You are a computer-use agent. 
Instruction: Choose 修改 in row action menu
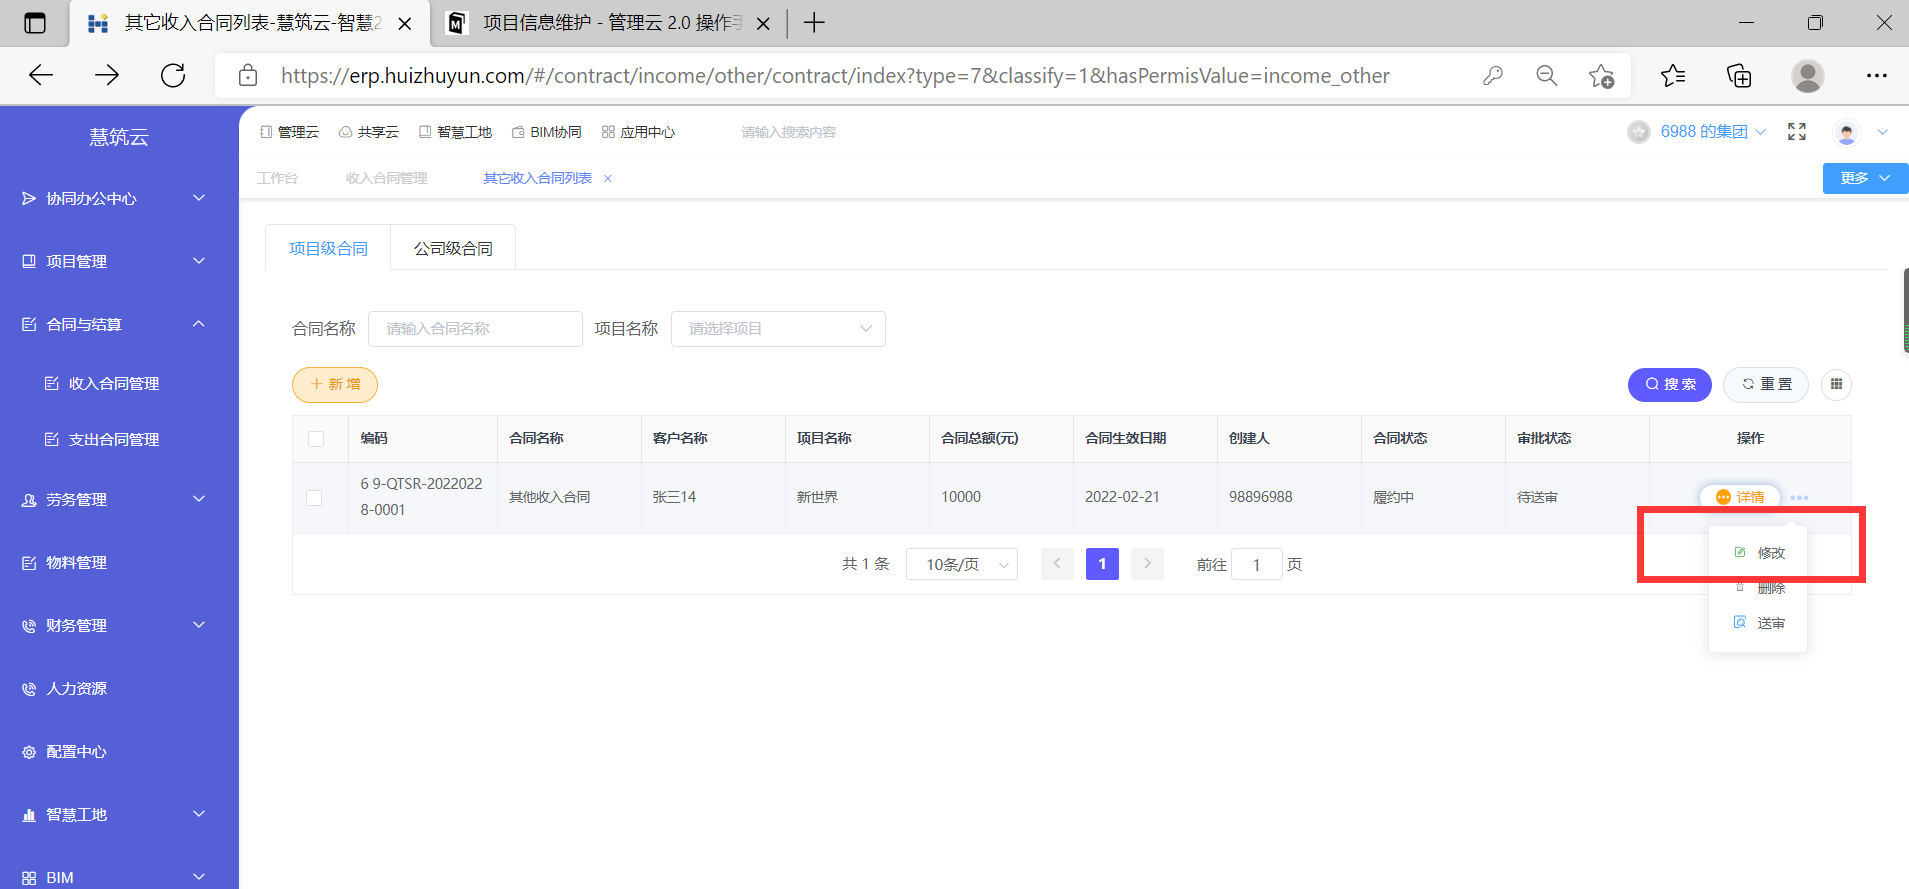[1759, 553]
